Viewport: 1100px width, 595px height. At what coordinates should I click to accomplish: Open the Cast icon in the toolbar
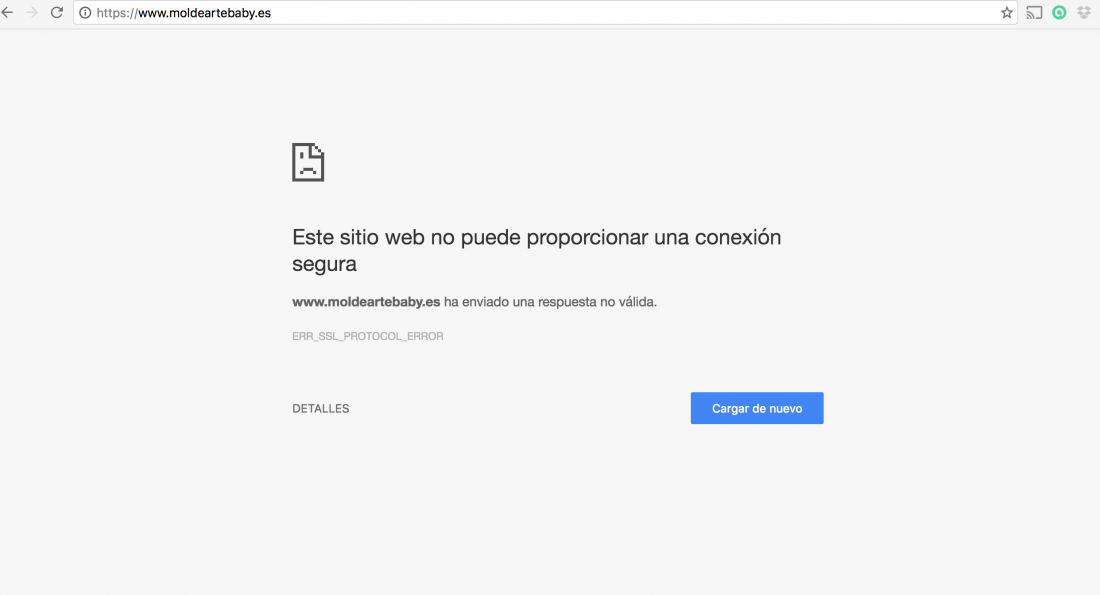click(x=1034, y=13)
